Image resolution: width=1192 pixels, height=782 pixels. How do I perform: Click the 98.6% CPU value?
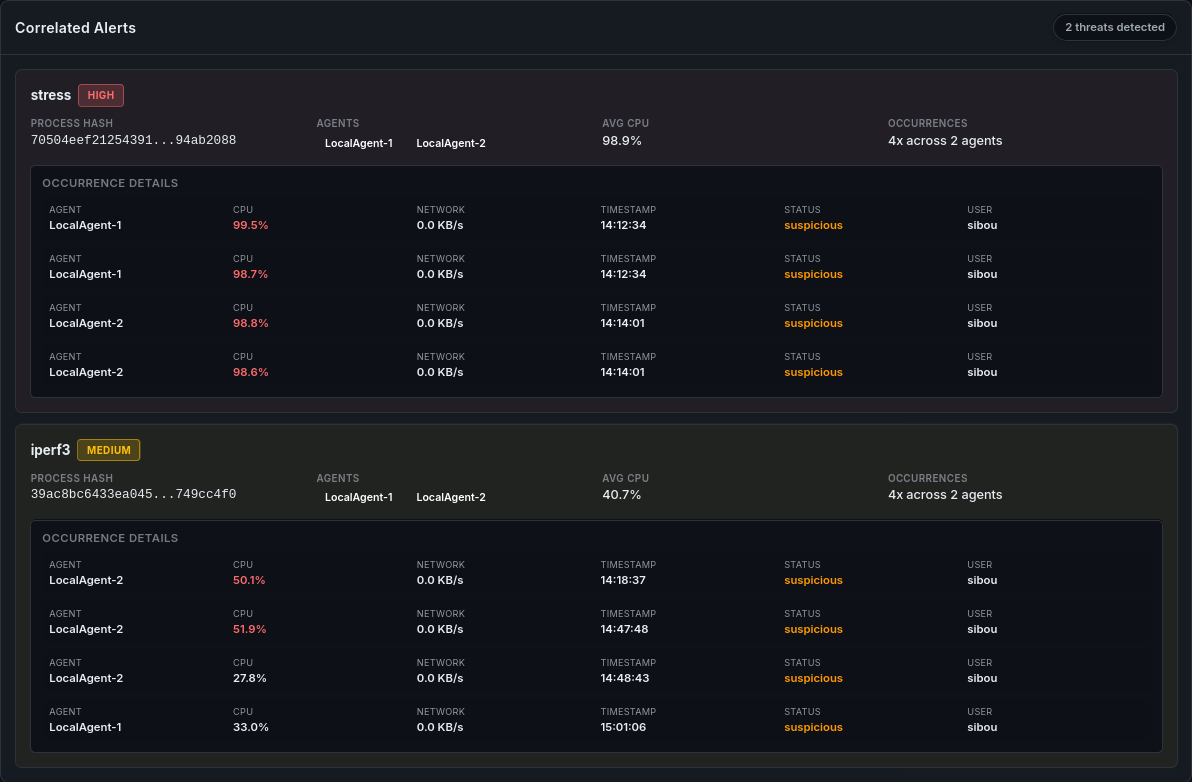click(250, 372)
